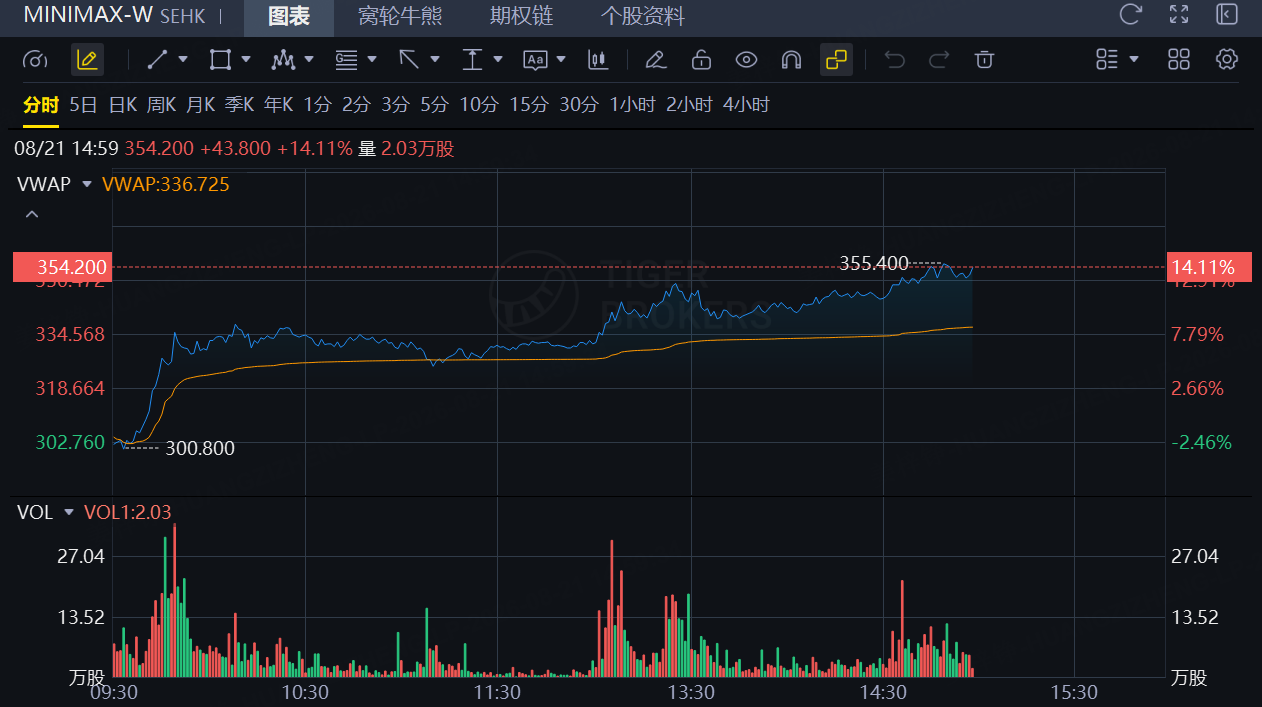Collapse the side panel icon
1262x707 pixels.
tap(1227, 14)
